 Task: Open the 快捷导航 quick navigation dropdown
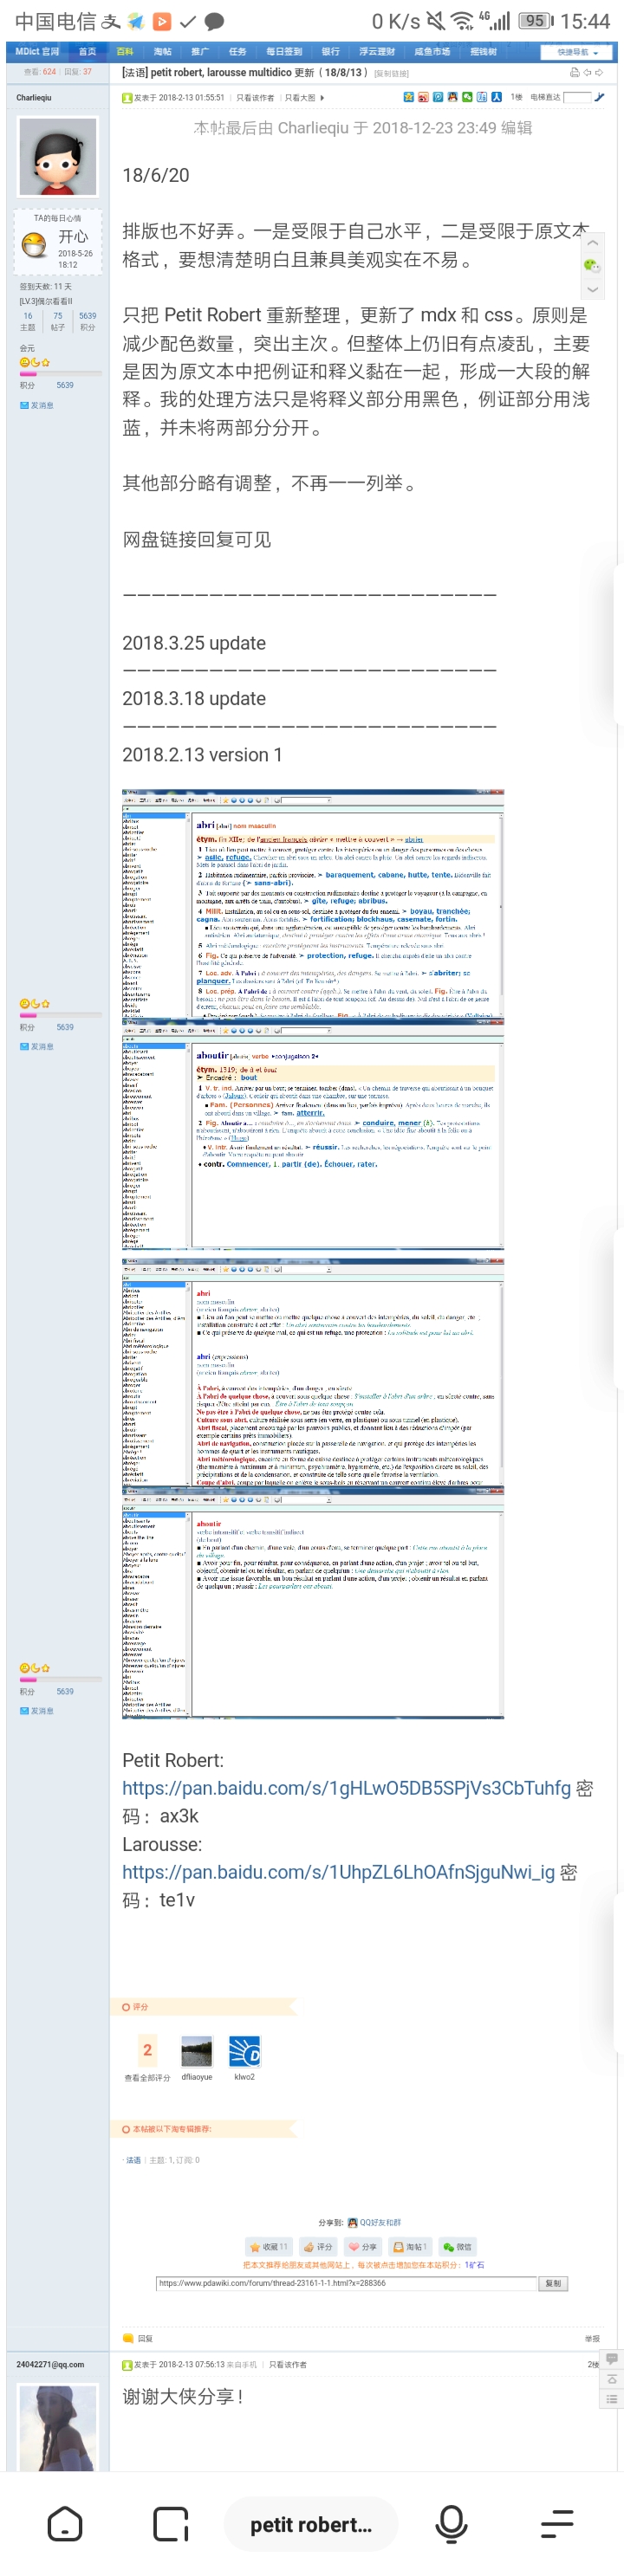click(x=577, y=52)
